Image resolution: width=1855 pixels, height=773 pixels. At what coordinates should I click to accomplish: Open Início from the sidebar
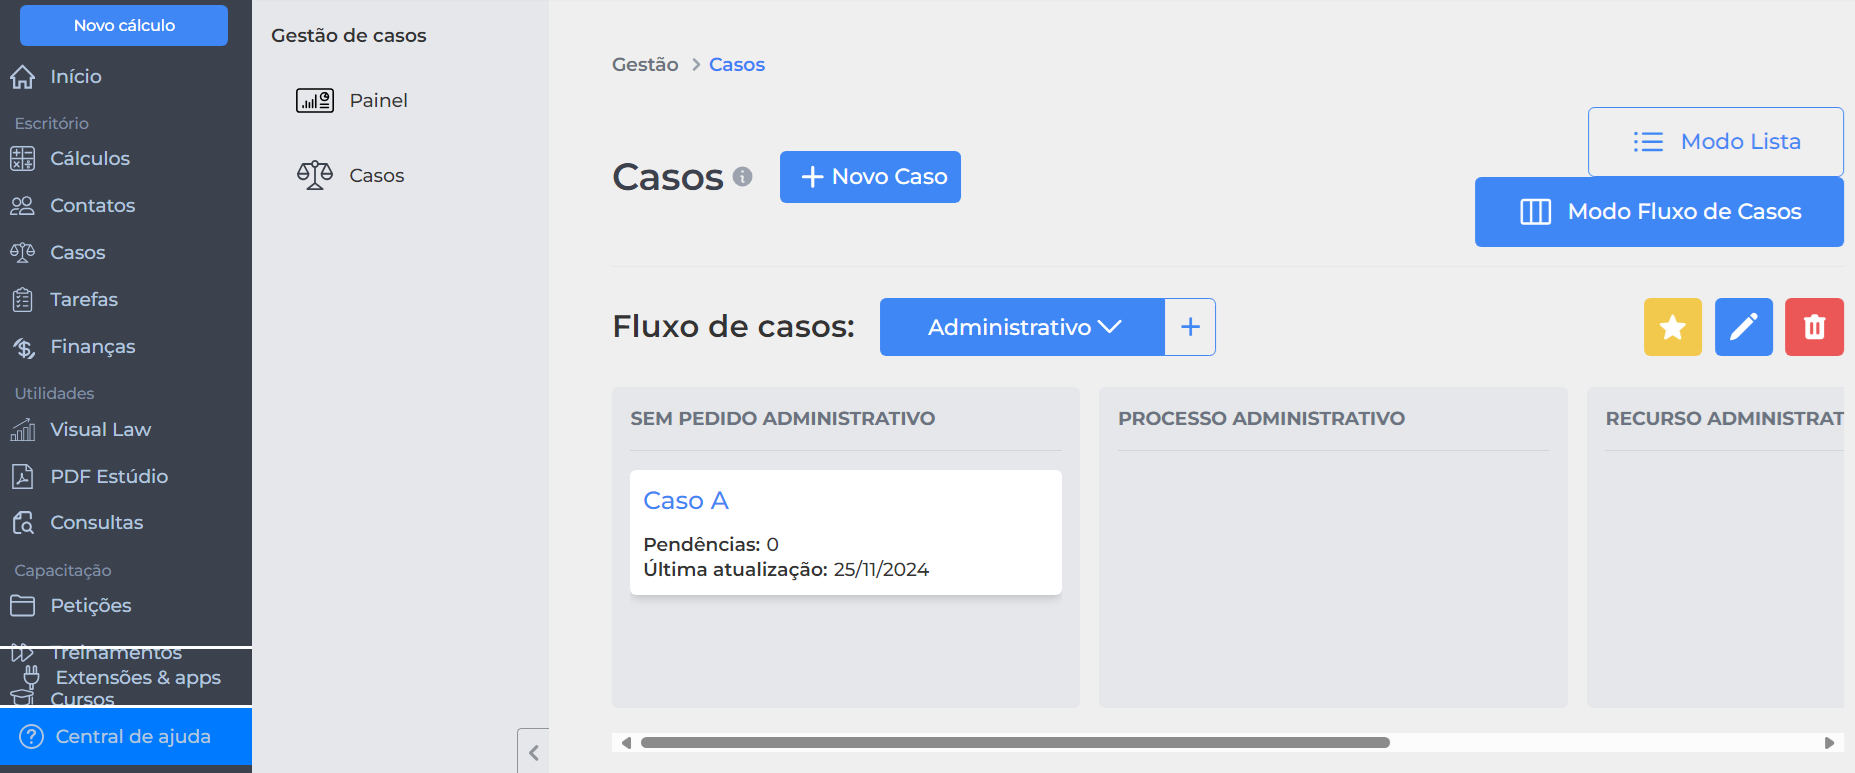click(76, 76)
